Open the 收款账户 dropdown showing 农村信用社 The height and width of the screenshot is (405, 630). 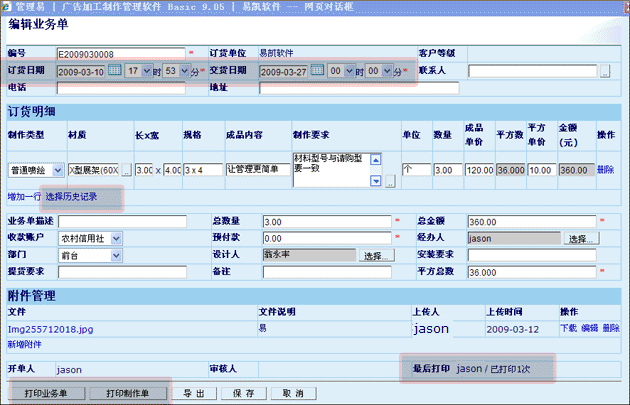coord(117,238)
